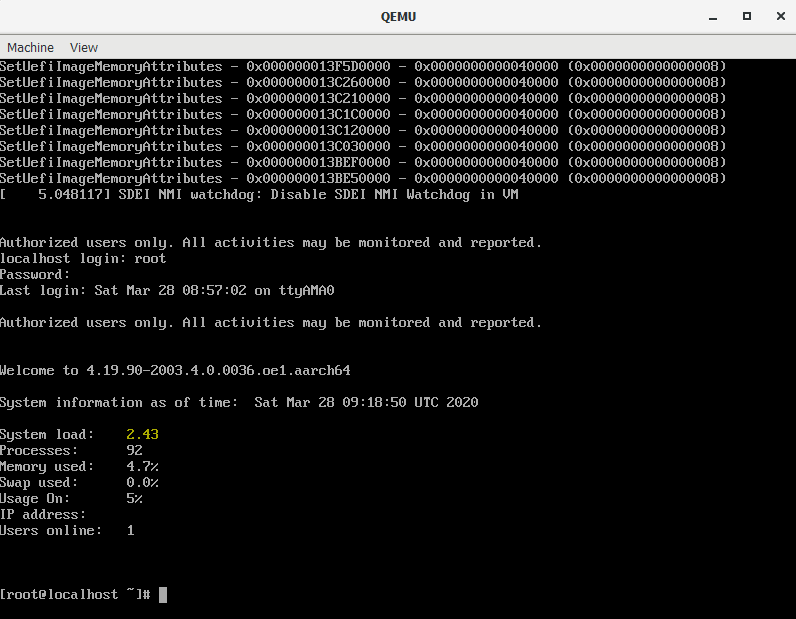Open the View menu
796x619 pixels.
coord(84,47)
